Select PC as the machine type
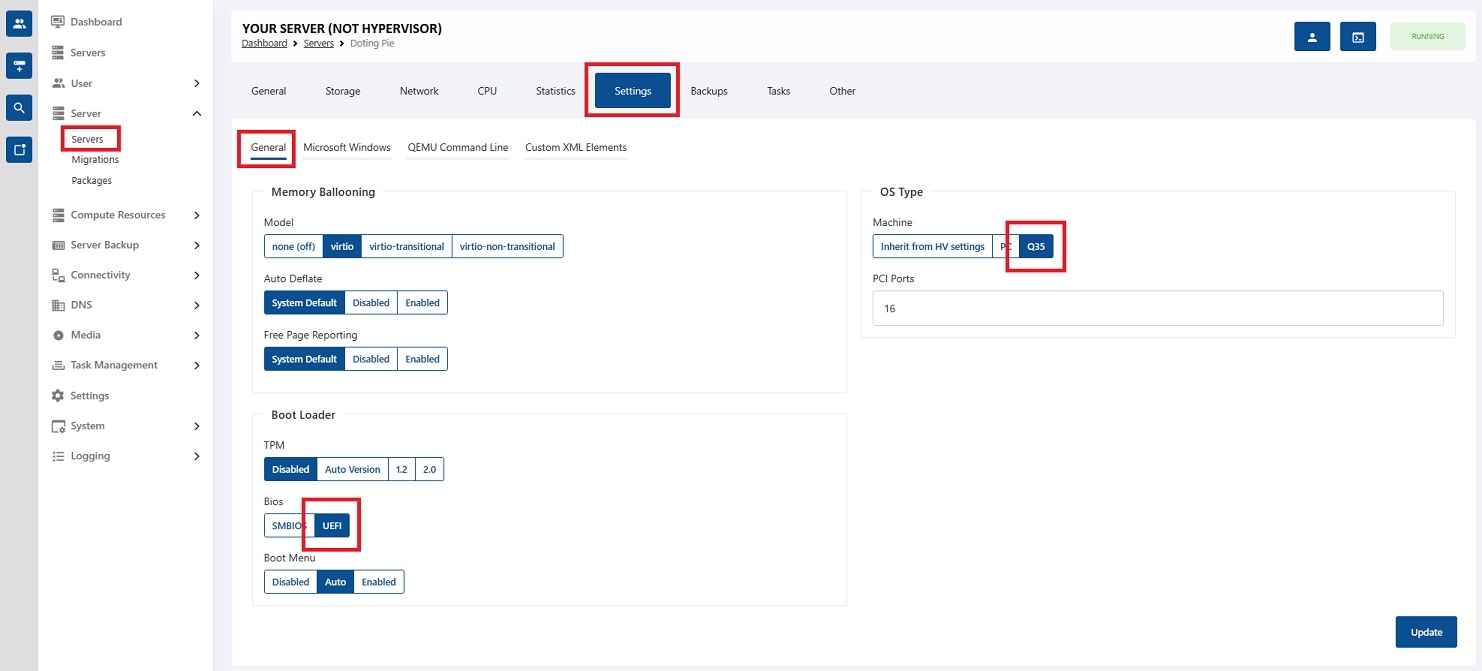The image size is (1482, 671). pos(1006,246)
